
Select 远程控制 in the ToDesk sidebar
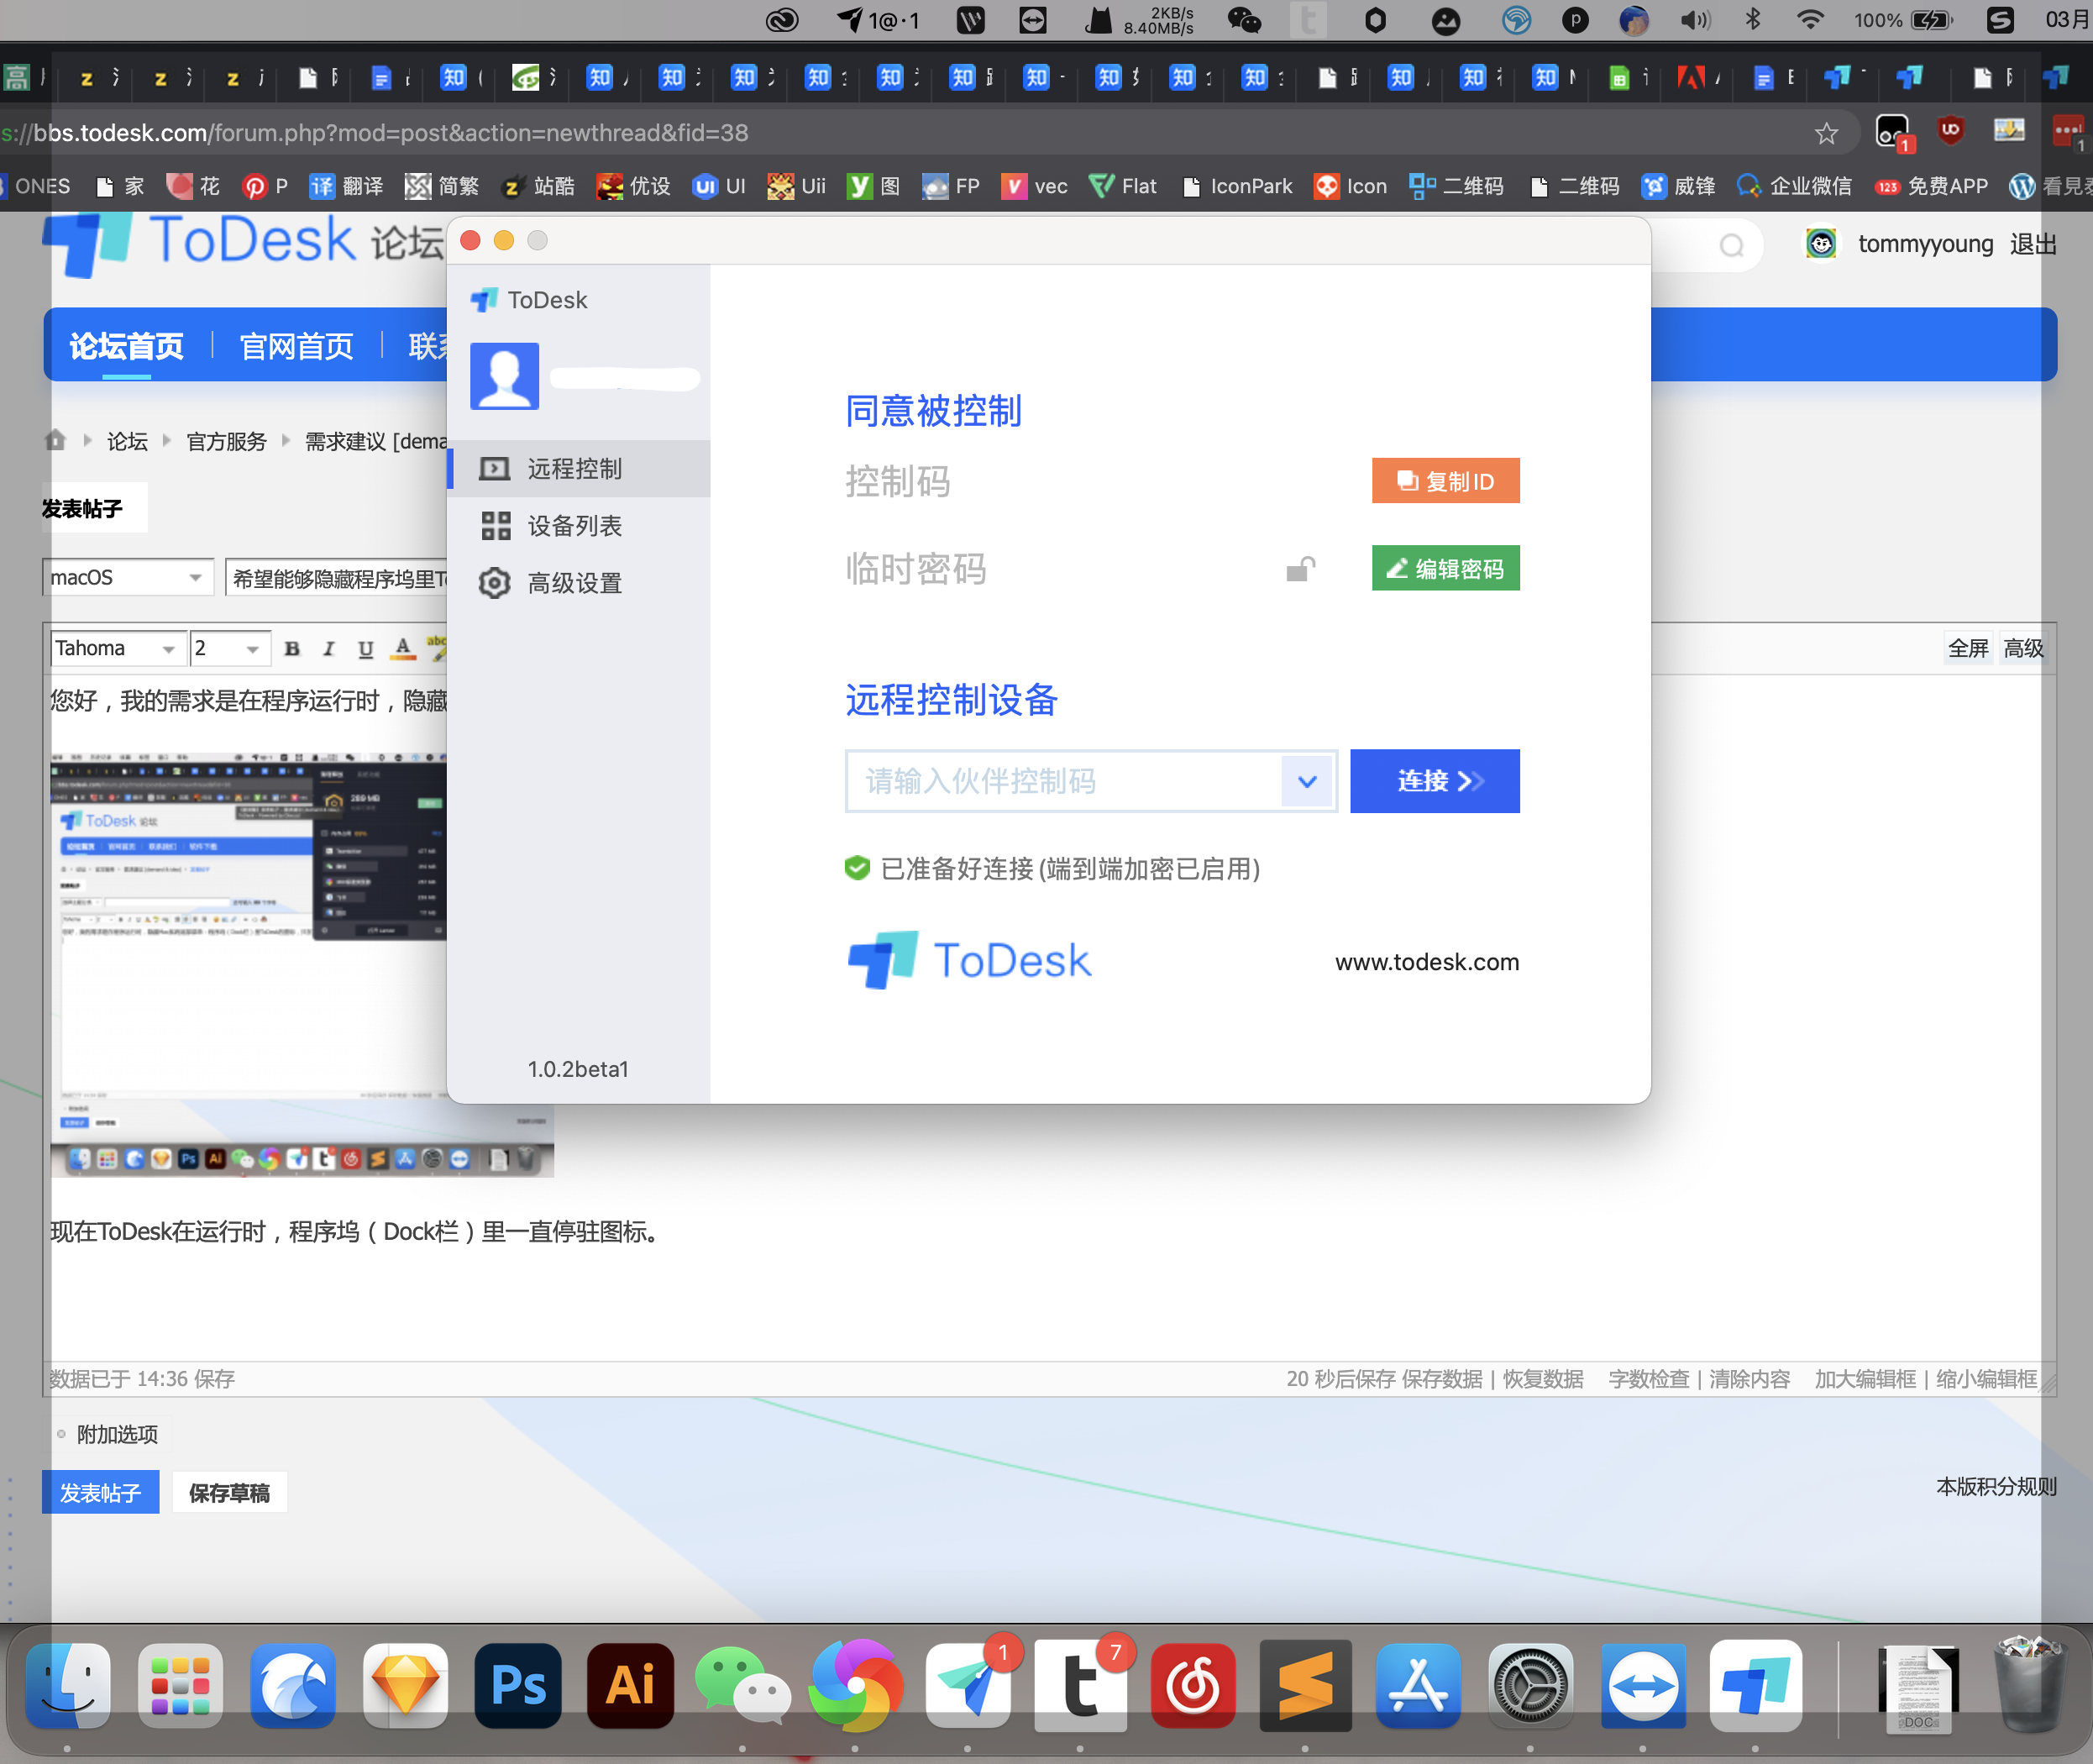575,468
